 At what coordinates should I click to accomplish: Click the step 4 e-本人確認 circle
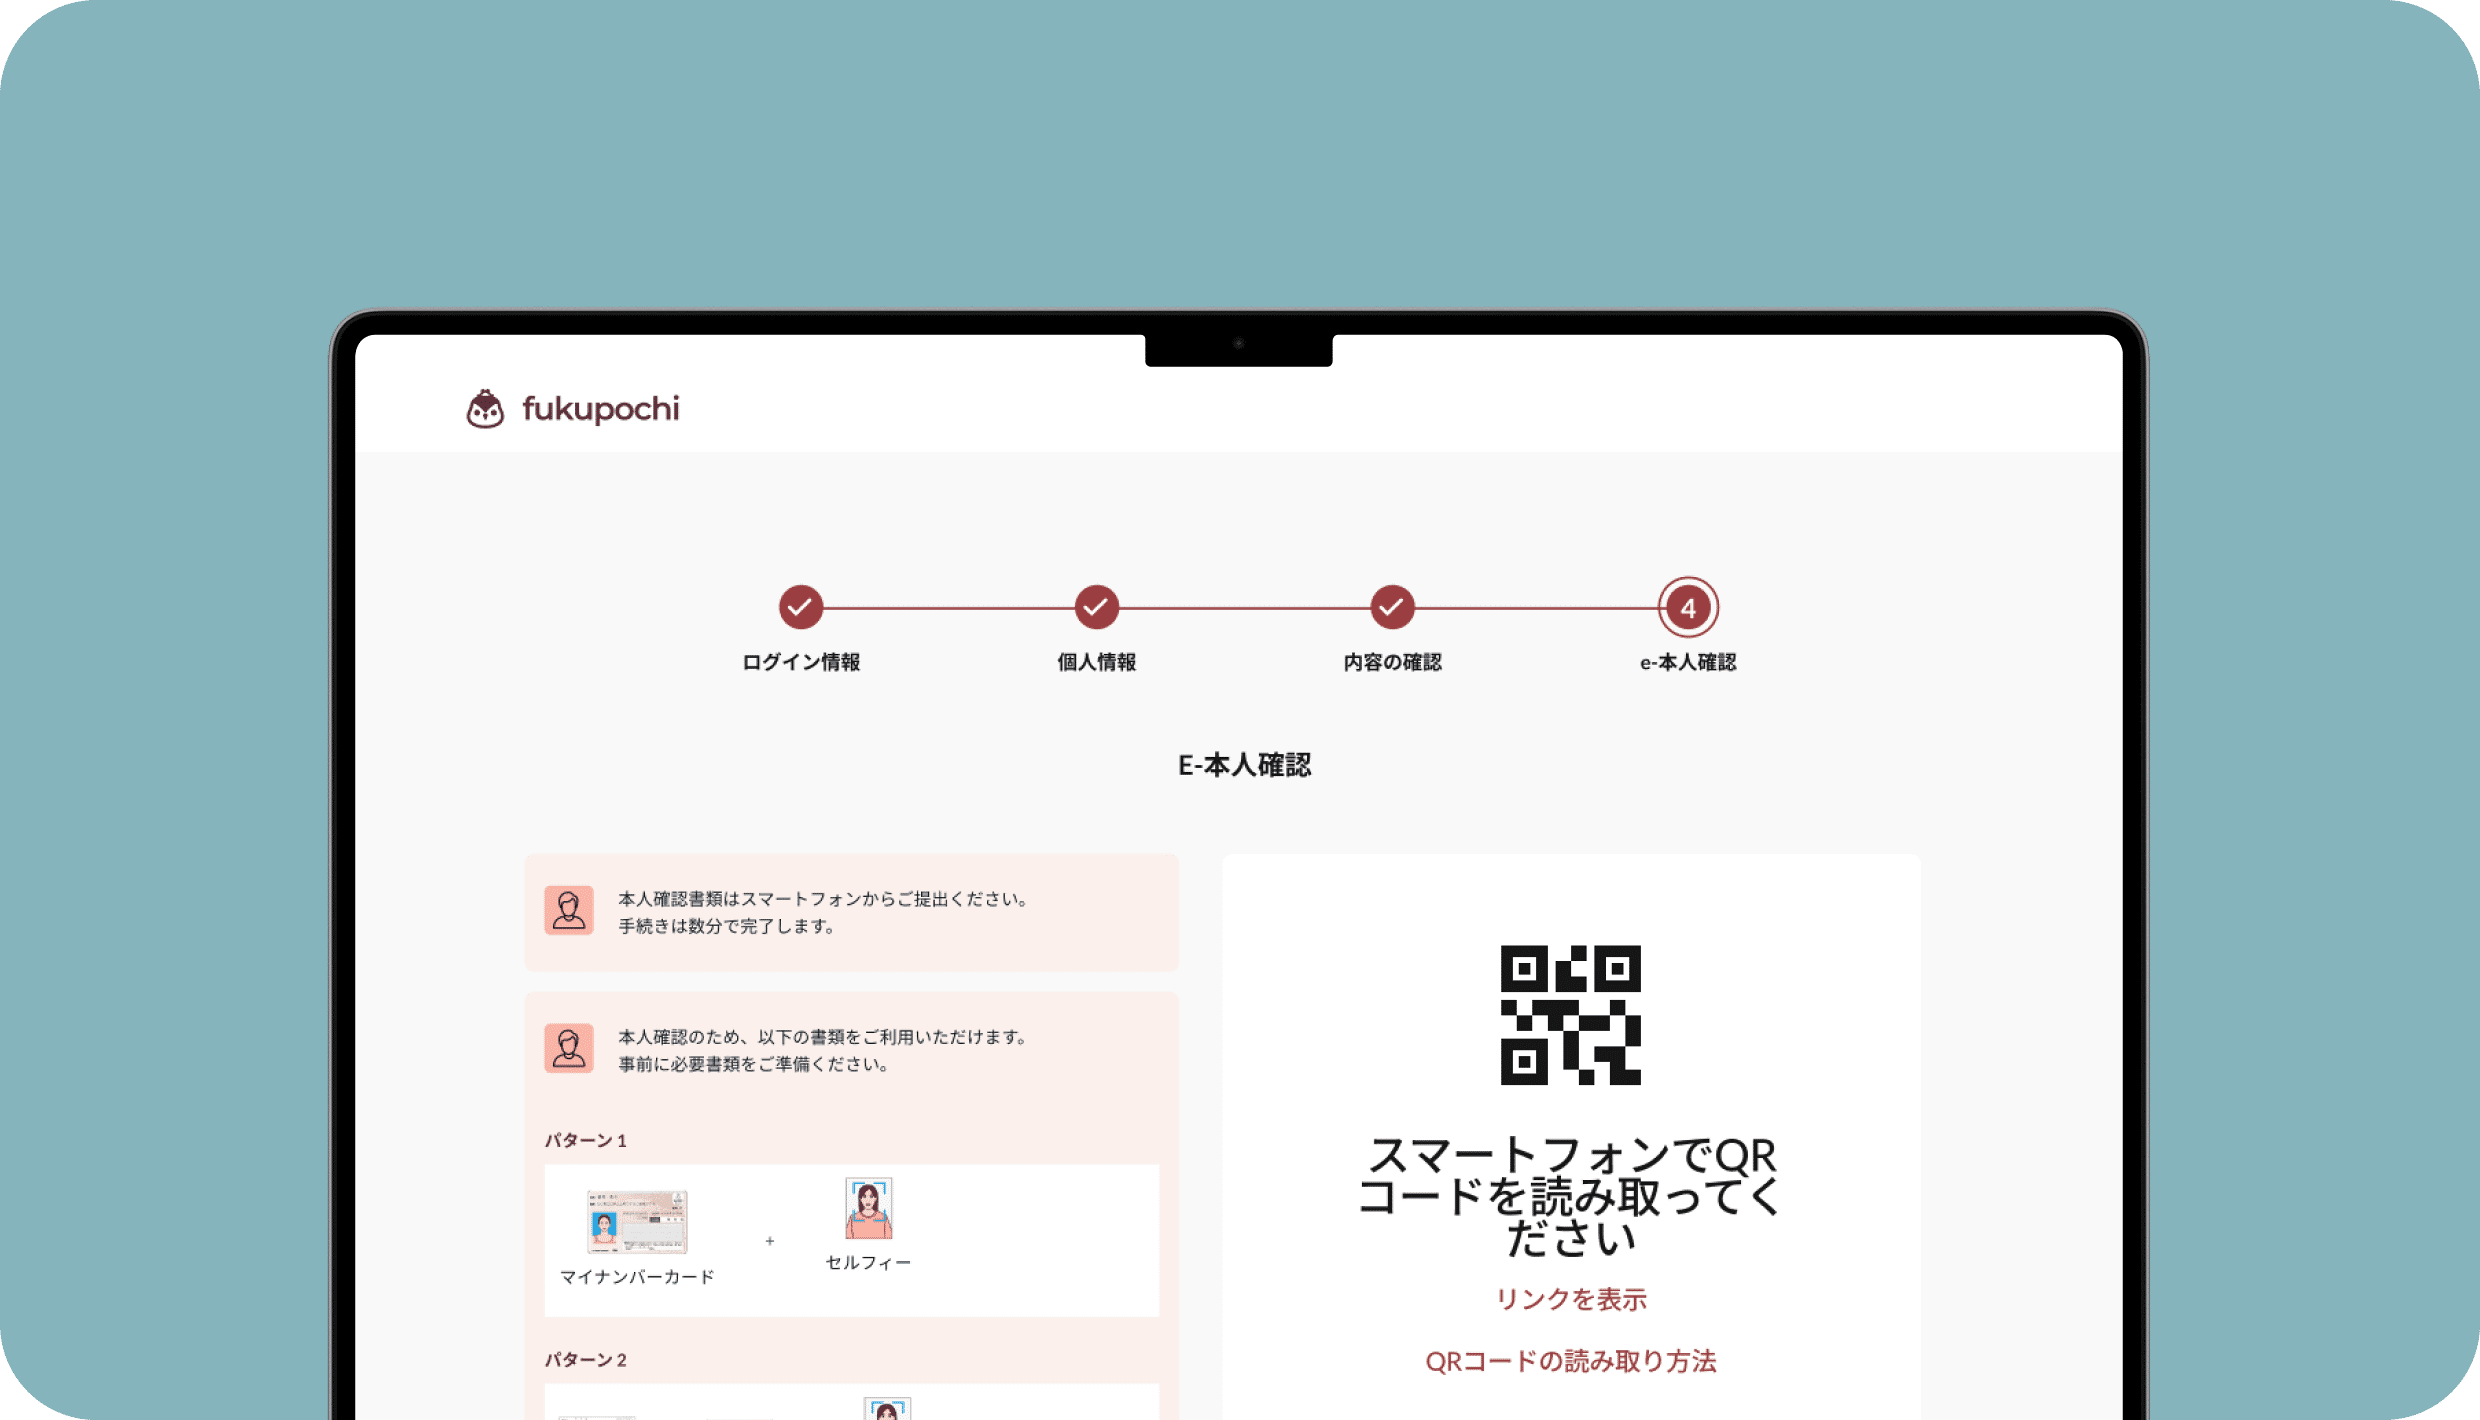[1688, 607]
